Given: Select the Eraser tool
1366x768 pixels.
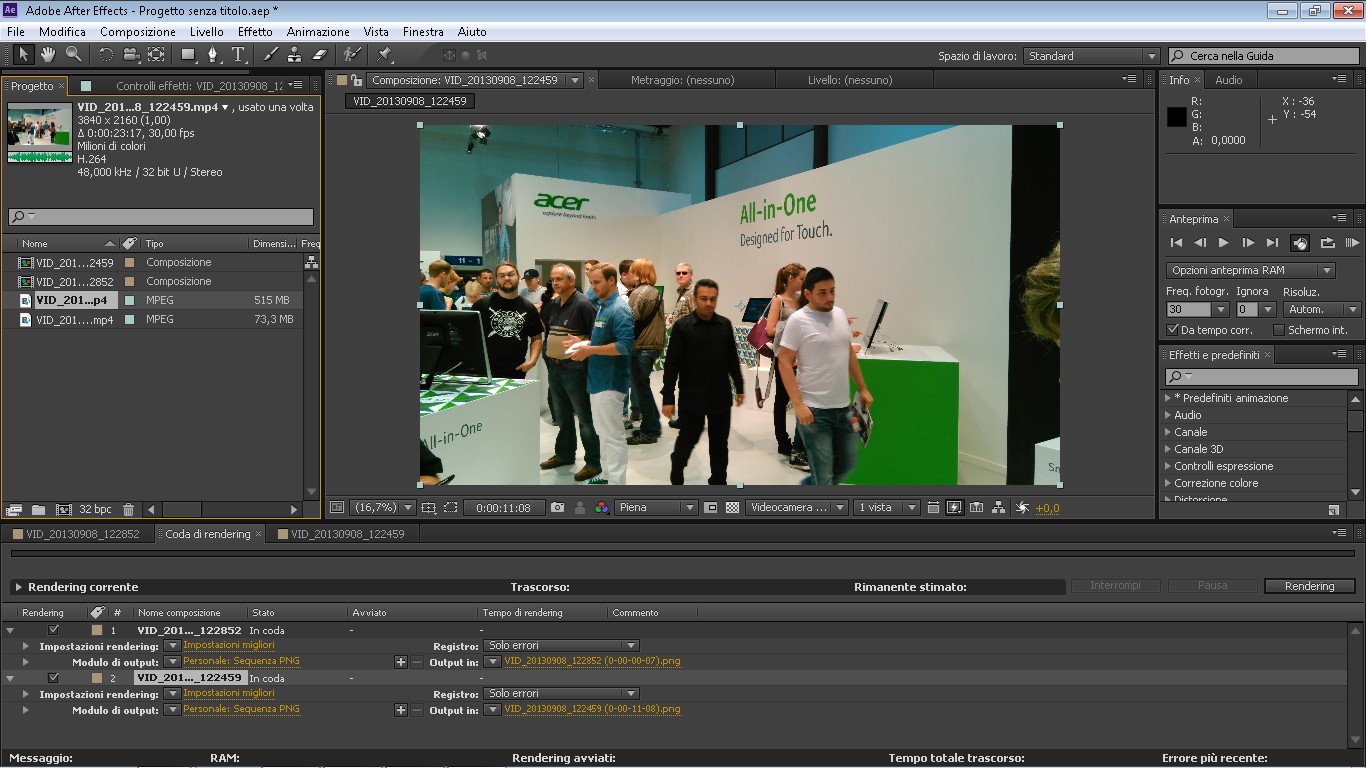Looking at the screenshot, I should (320, 55).
